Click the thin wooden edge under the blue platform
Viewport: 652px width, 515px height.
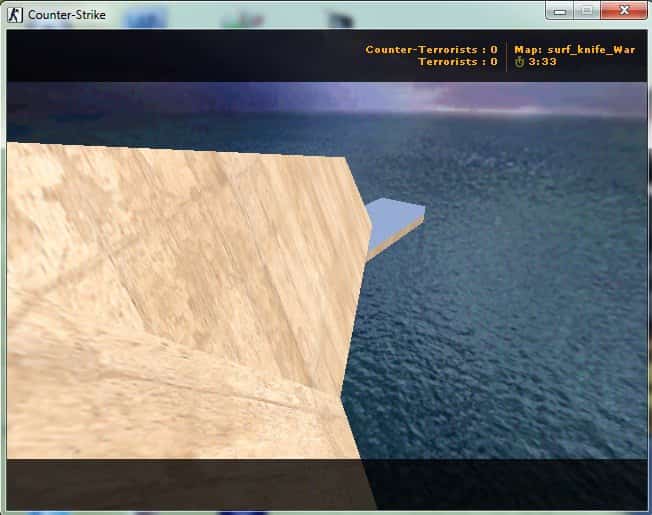394,241
